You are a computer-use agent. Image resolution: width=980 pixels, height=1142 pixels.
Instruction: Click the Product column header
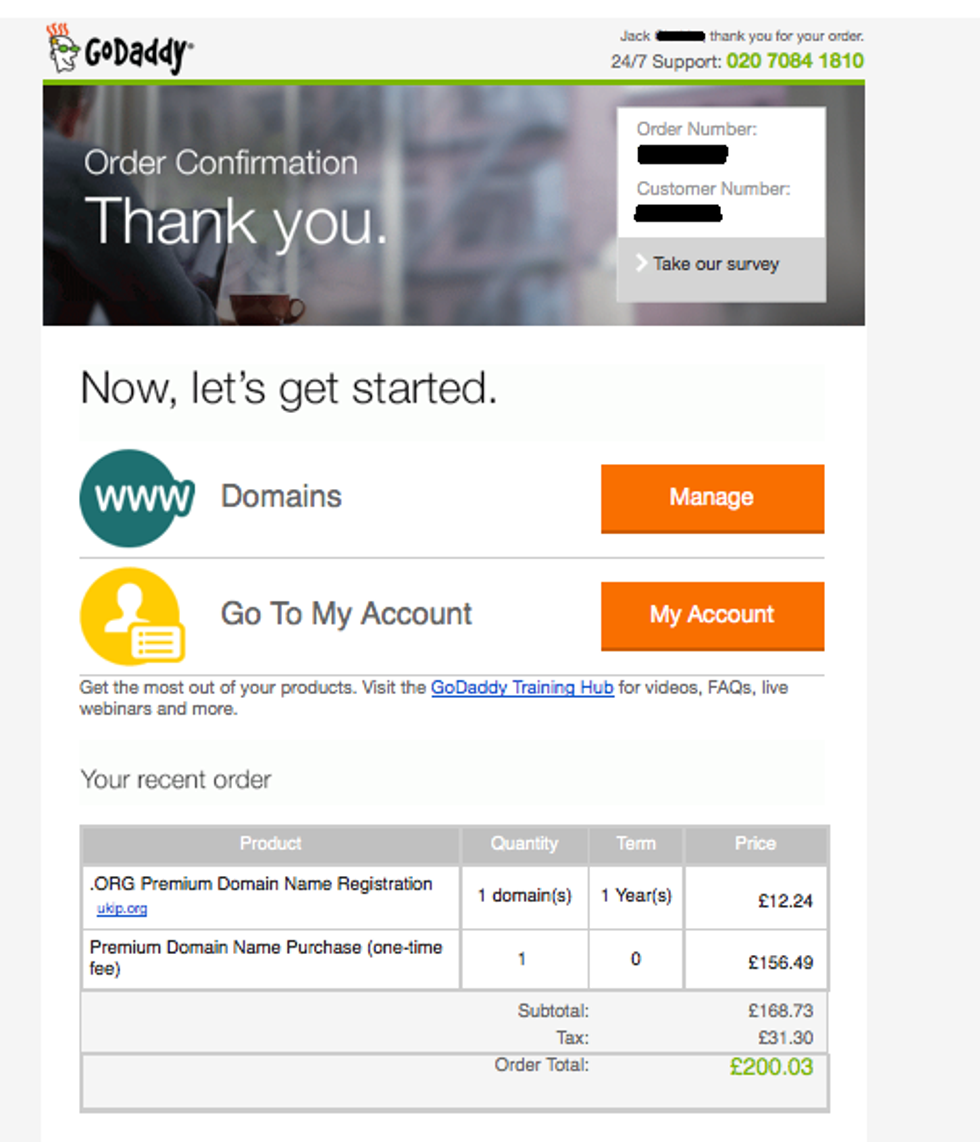point(271,843)
